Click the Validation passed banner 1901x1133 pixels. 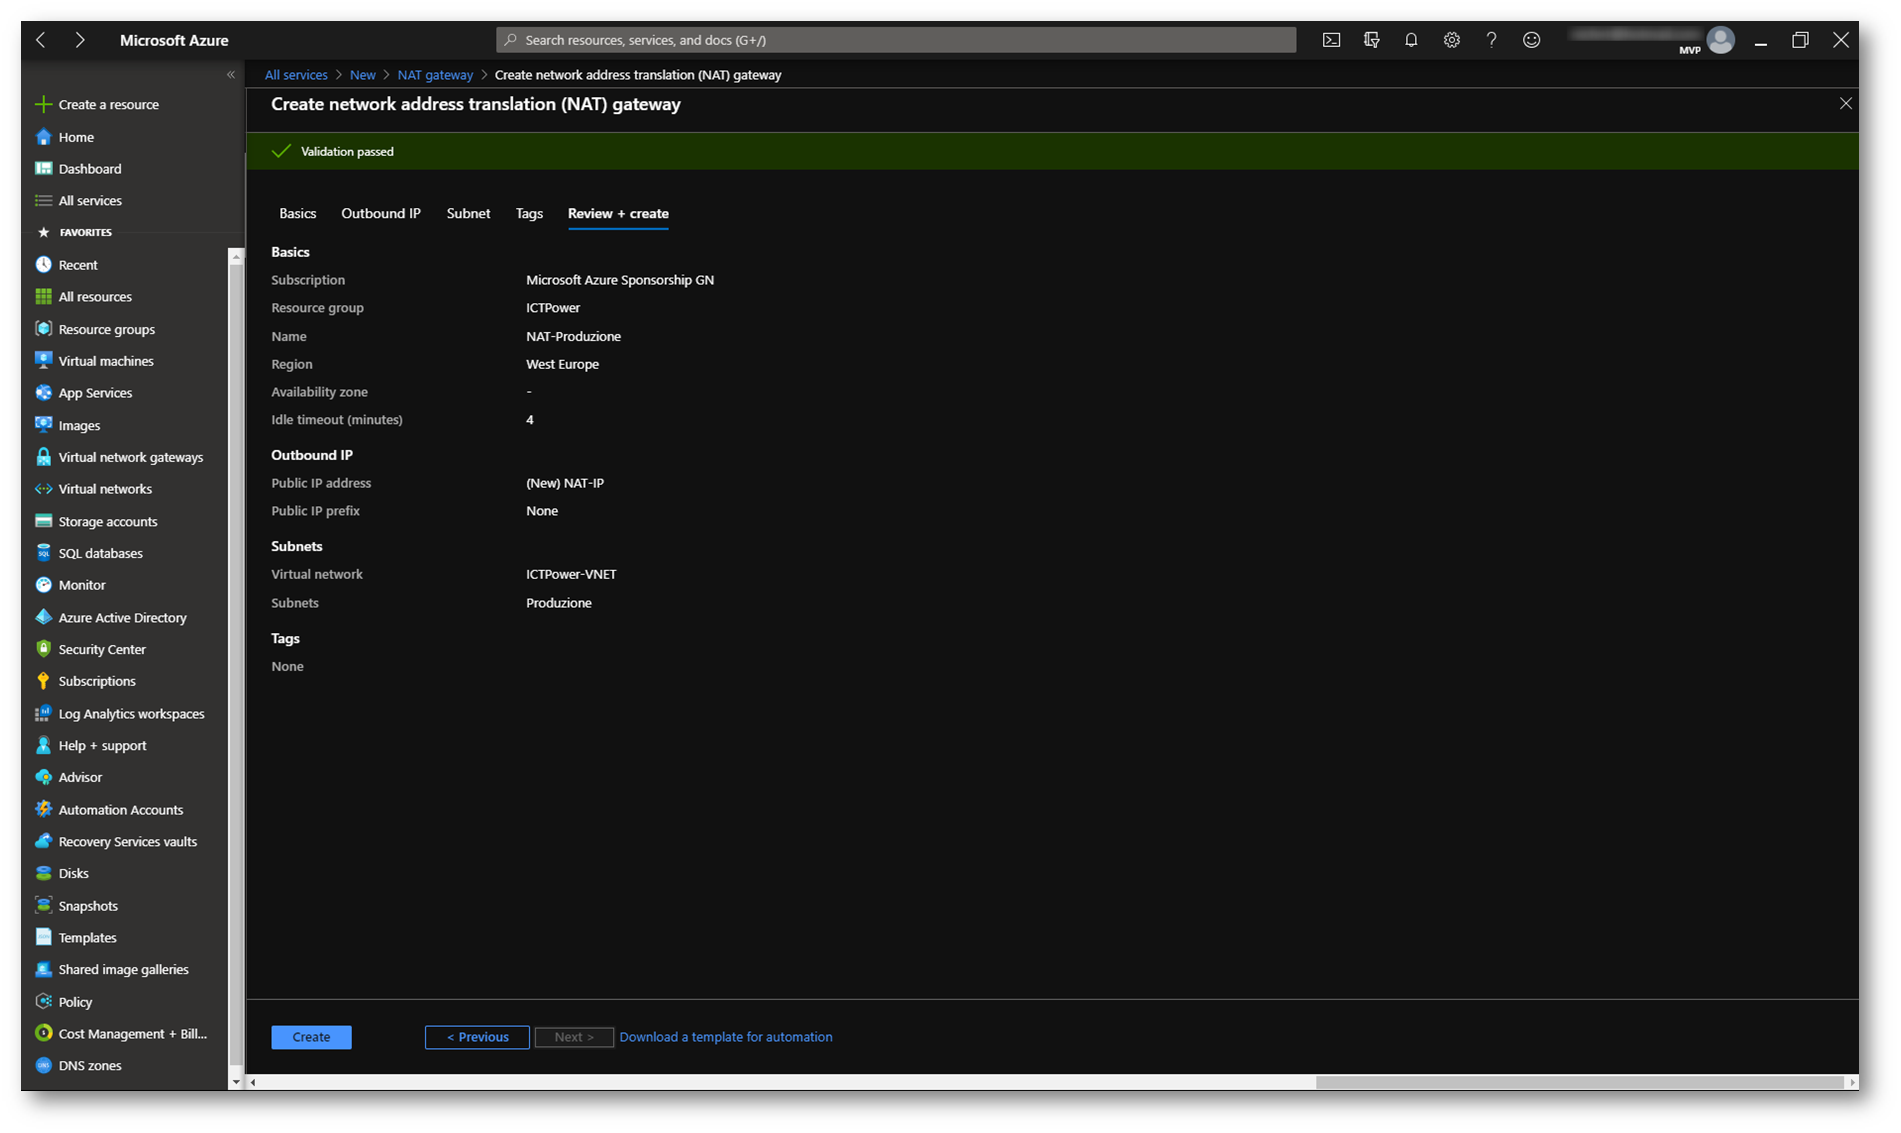pos(1052,151)
